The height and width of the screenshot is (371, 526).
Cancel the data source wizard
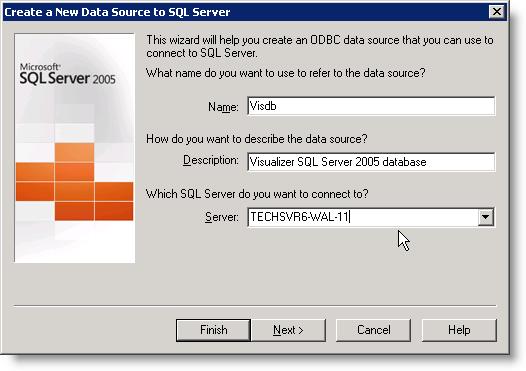[x=373, y=330]
